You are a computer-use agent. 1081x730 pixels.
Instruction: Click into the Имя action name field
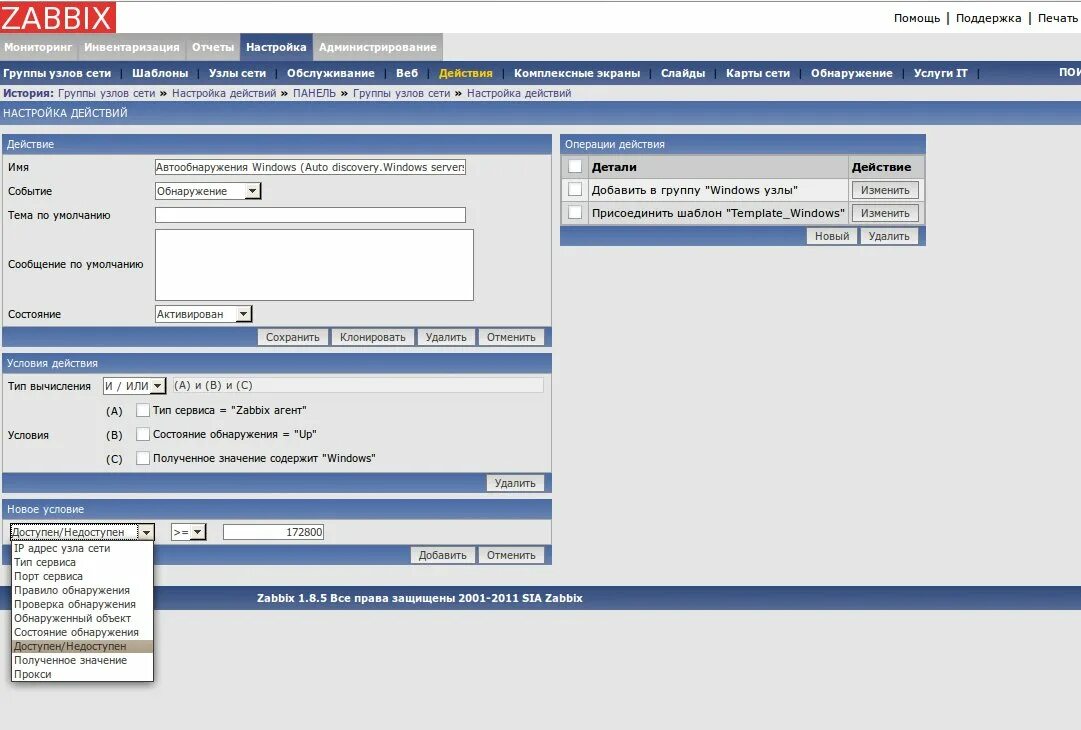[x=310, y=167]
